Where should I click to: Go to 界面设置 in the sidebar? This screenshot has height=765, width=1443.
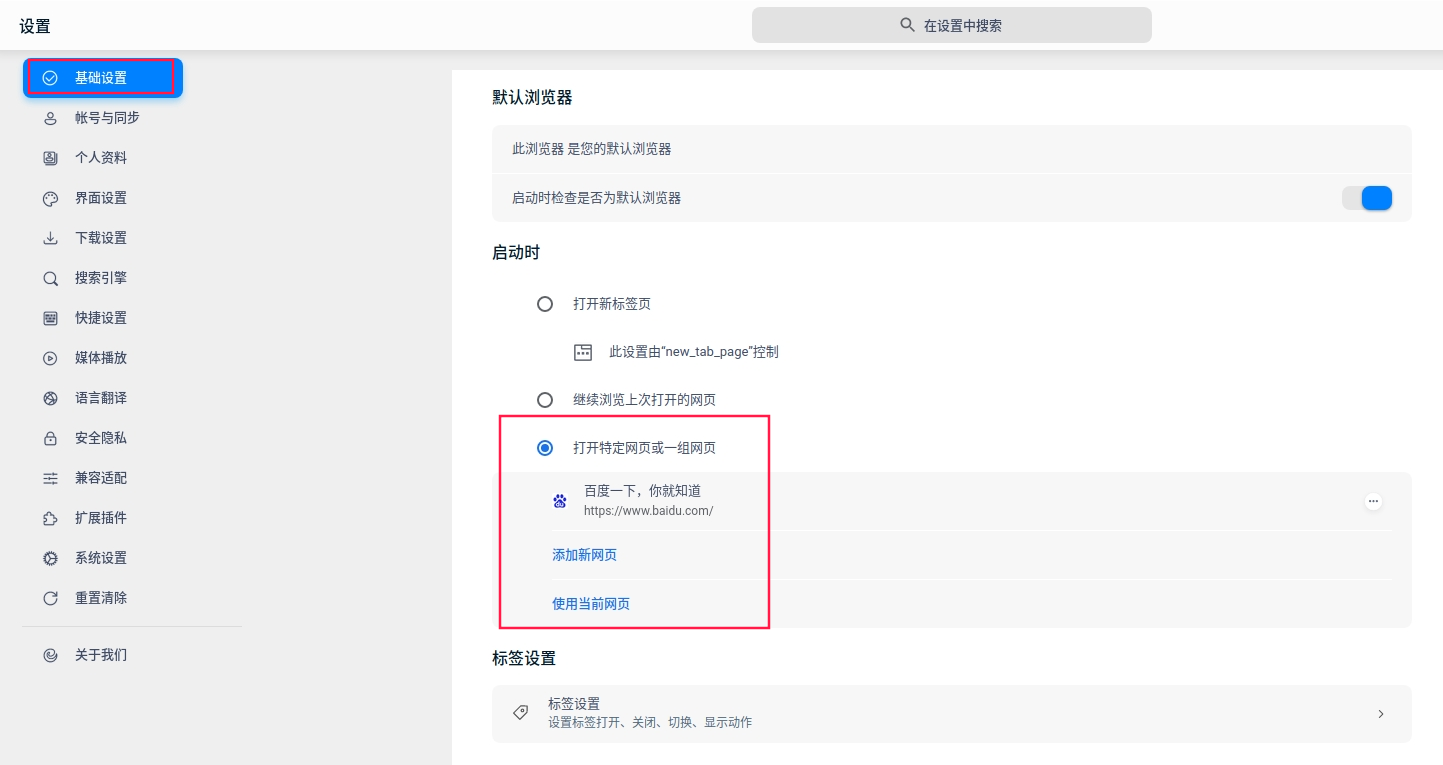[x=102, y=198]
